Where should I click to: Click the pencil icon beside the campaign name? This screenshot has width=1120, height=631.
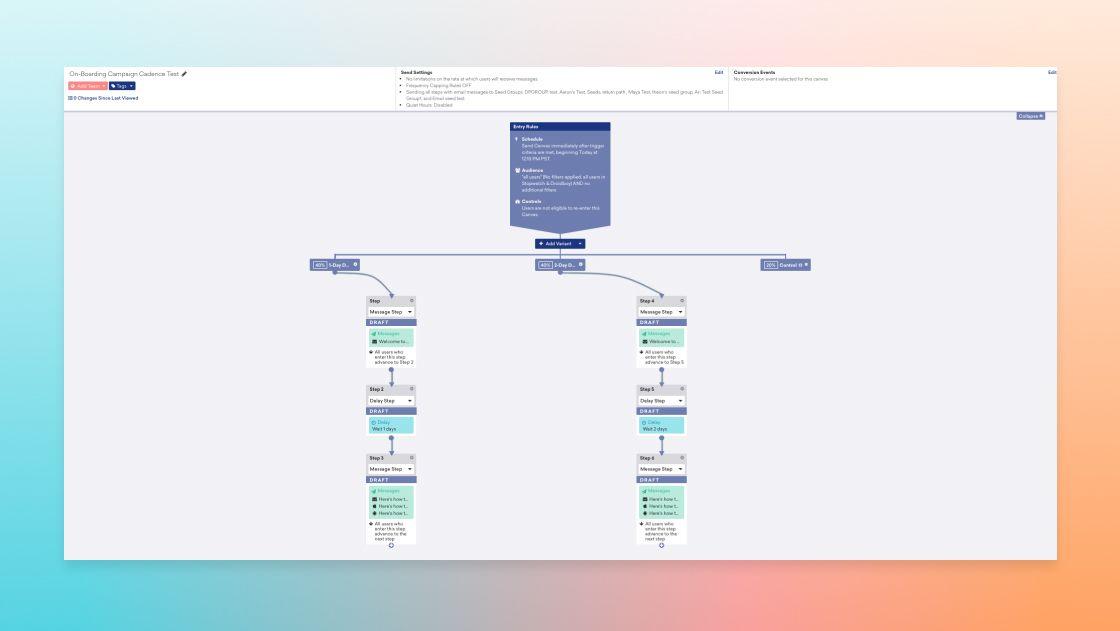(184, 74)
